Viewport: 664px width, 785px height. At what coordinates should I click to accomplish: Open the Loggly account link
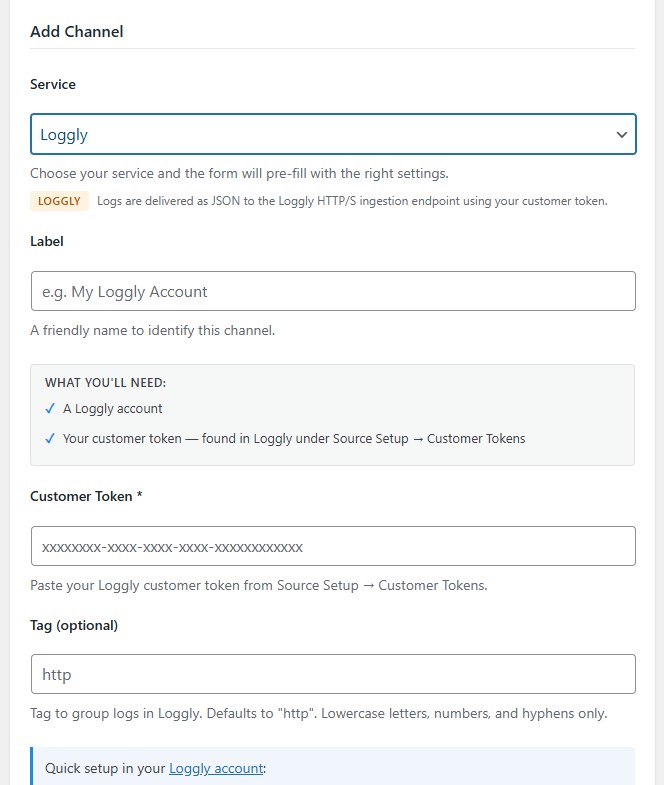[x=216, y=768]
